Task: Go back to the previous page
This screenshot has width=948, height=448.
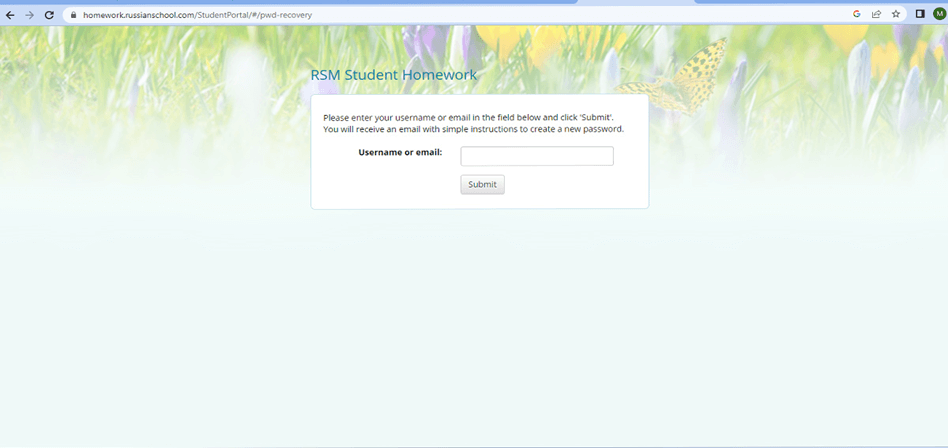Action: coord(10,15)
